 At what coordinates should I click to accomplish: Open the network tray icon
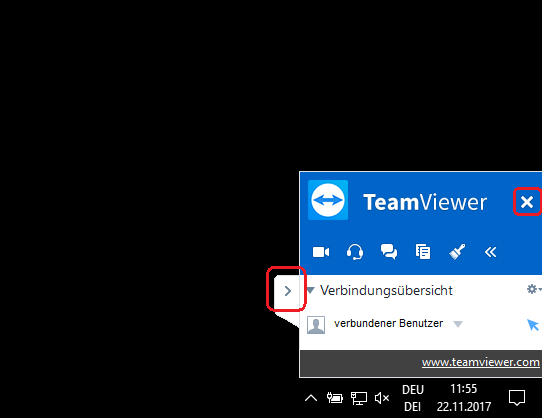[x=359, y=398]
